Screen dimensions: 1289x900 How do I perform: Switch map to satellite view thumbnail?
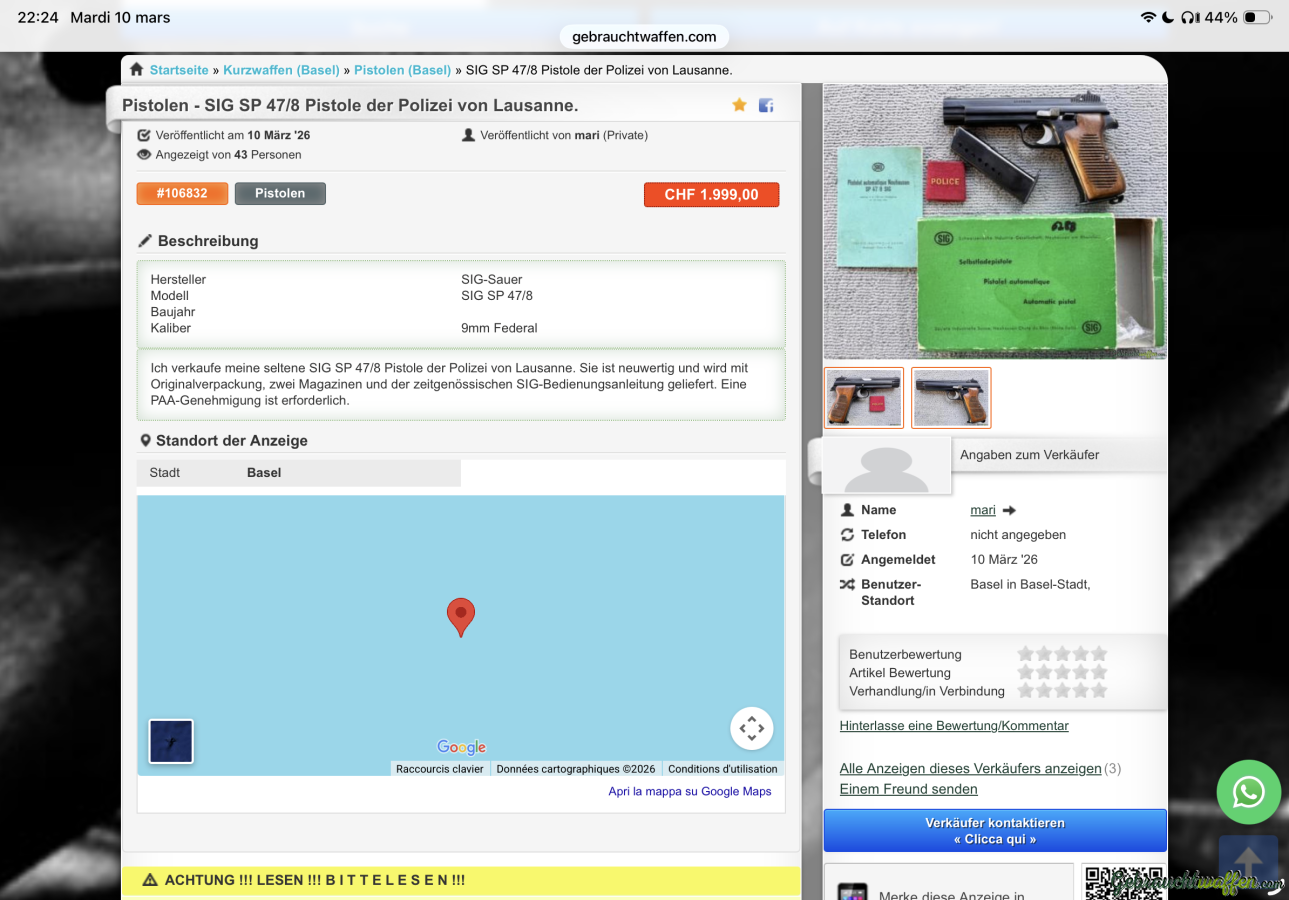coord(171,741)
